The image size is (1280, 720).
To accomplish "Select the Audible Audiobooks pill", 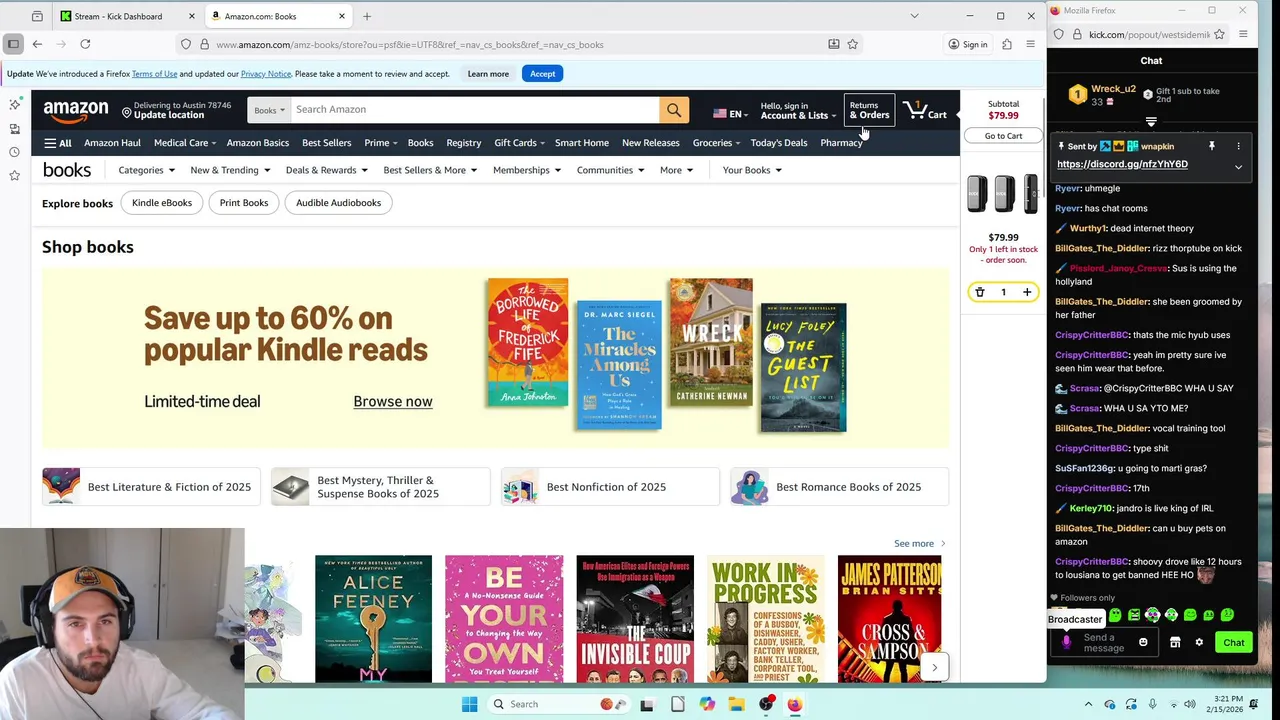I will point(338,203).
